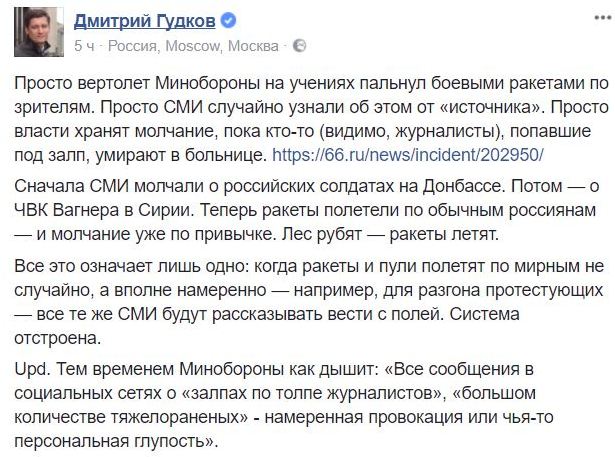The image size is (615, 457).
Task: Open the Дмитрий Гудков author name link
Action: pyautogui.click(x=145, y=21)
